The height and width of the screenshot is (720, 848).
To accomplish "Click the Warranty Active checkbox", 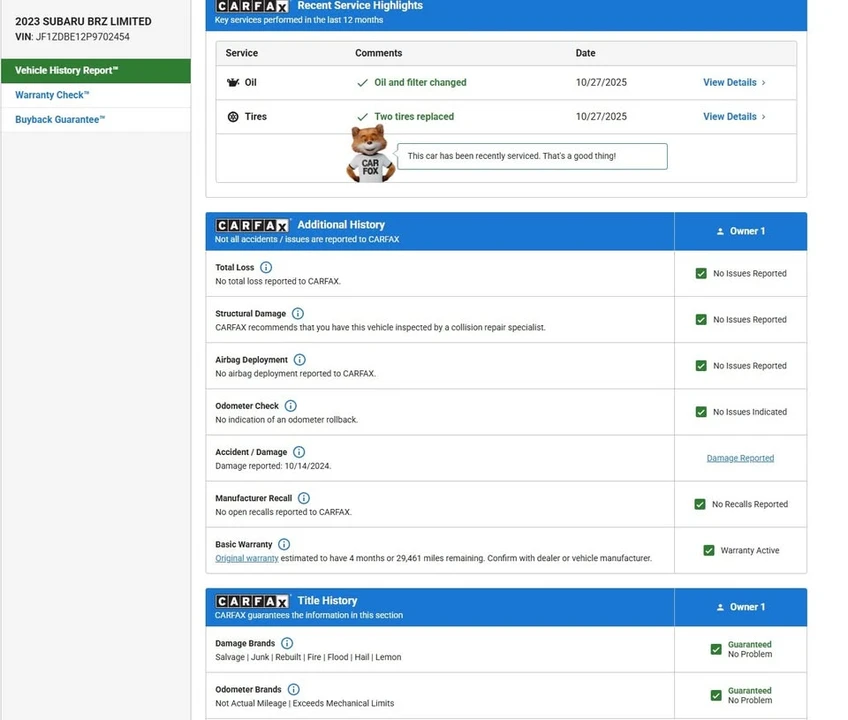I will (708, 550).
